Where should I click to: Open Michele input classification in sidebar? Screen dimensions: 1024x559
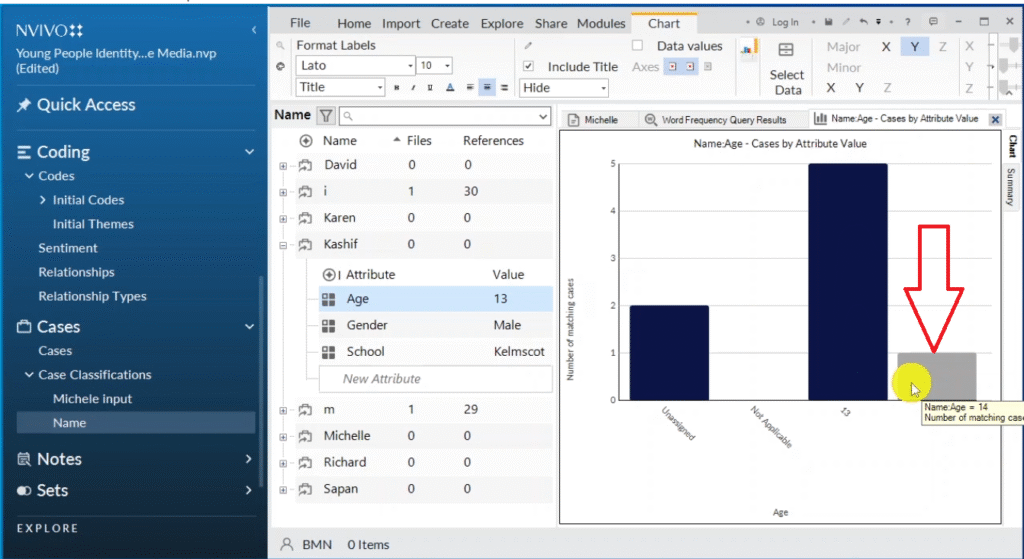point(92,399)
